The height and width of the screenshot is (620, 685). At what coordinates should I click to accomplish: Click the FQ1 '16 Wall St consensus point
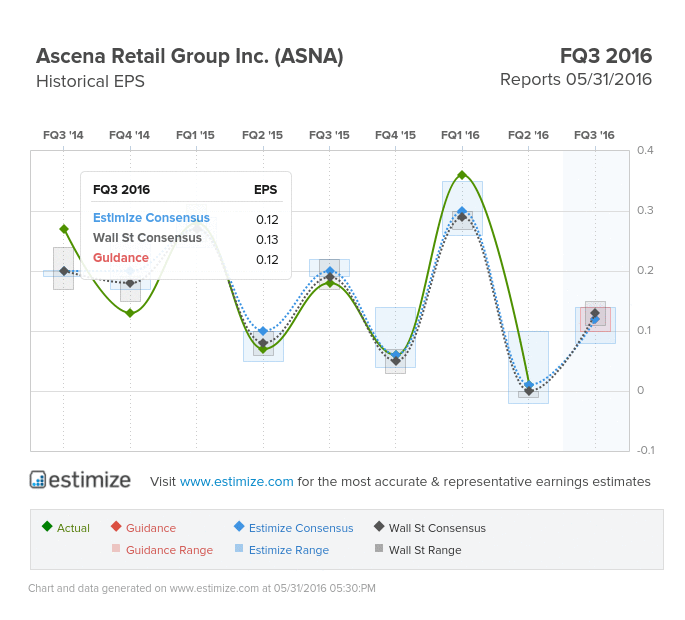point(462,217)
